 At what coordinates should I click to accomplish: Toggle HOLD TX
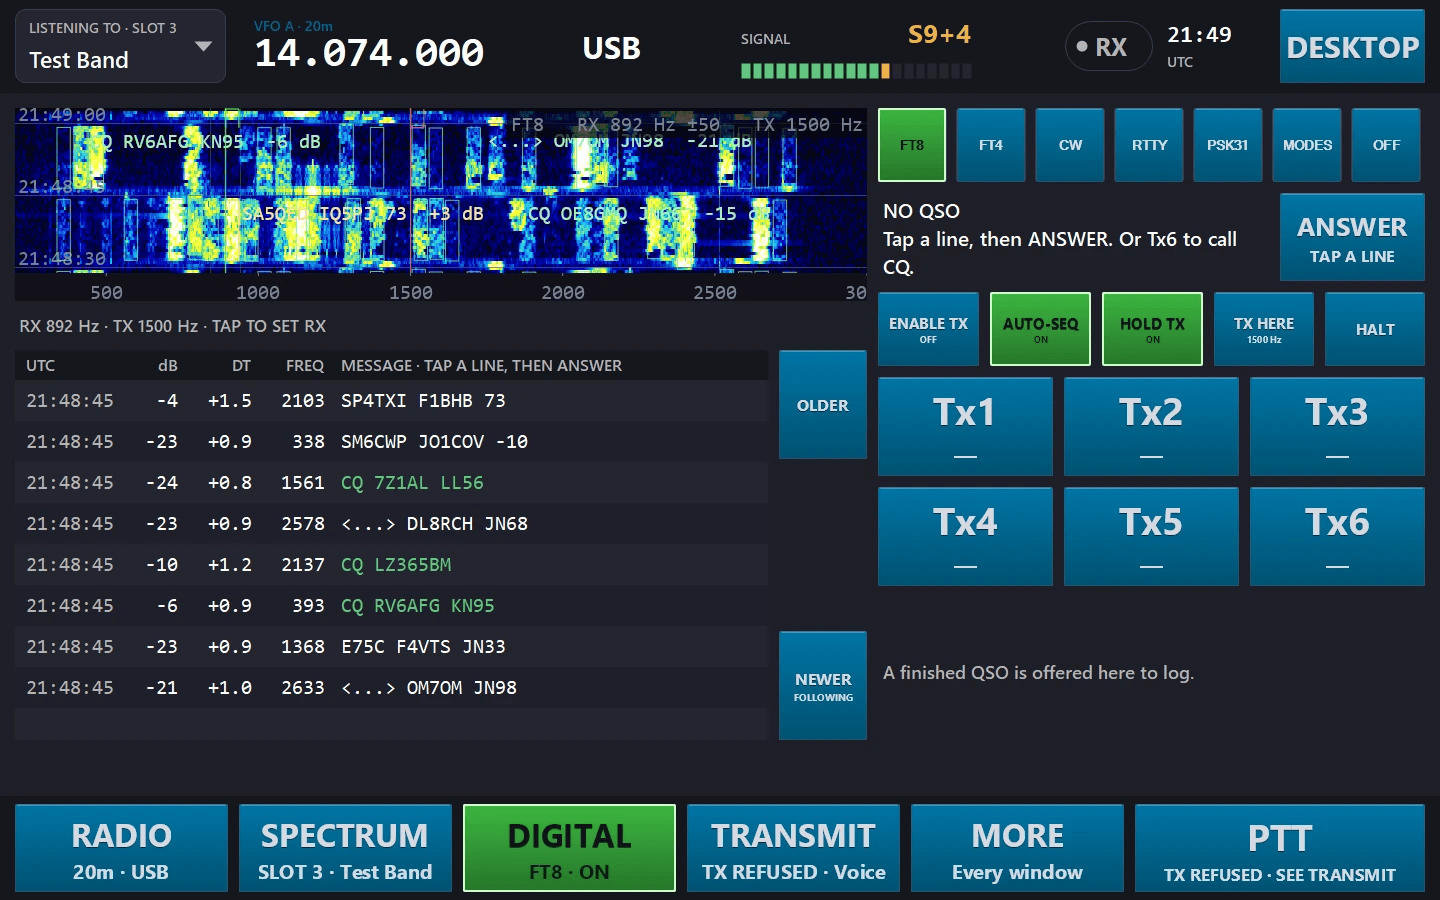1152,329
